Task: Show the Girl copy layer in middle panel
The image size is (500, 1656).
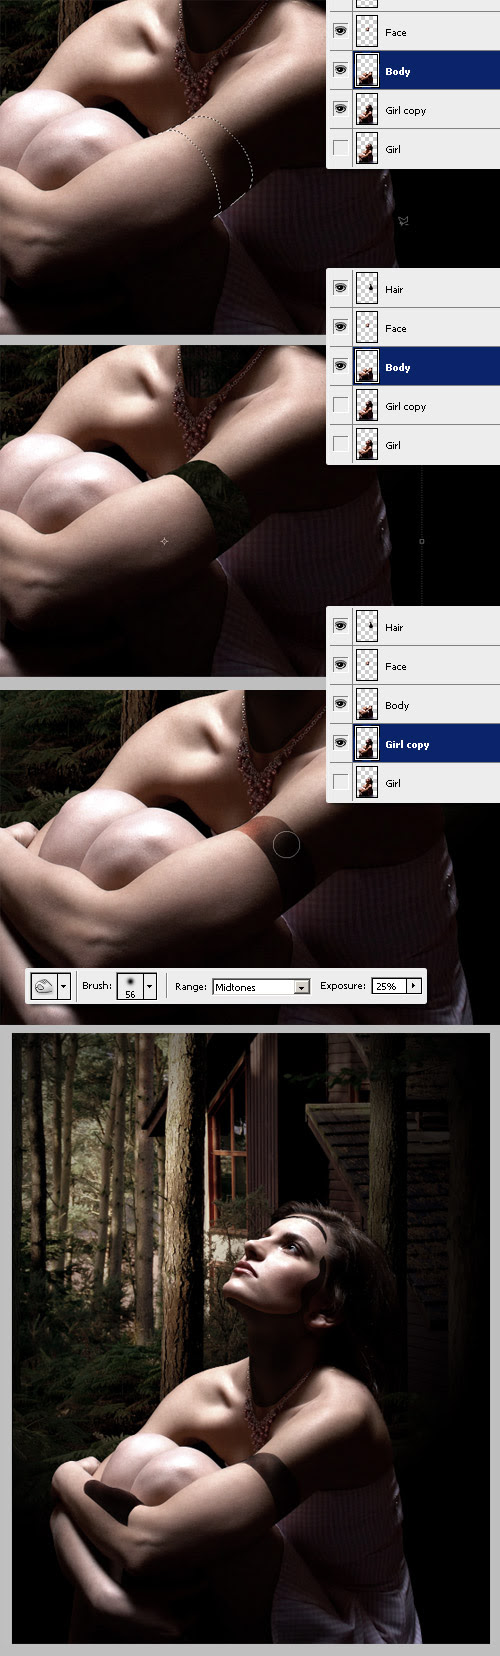Action: pos(340,406)
